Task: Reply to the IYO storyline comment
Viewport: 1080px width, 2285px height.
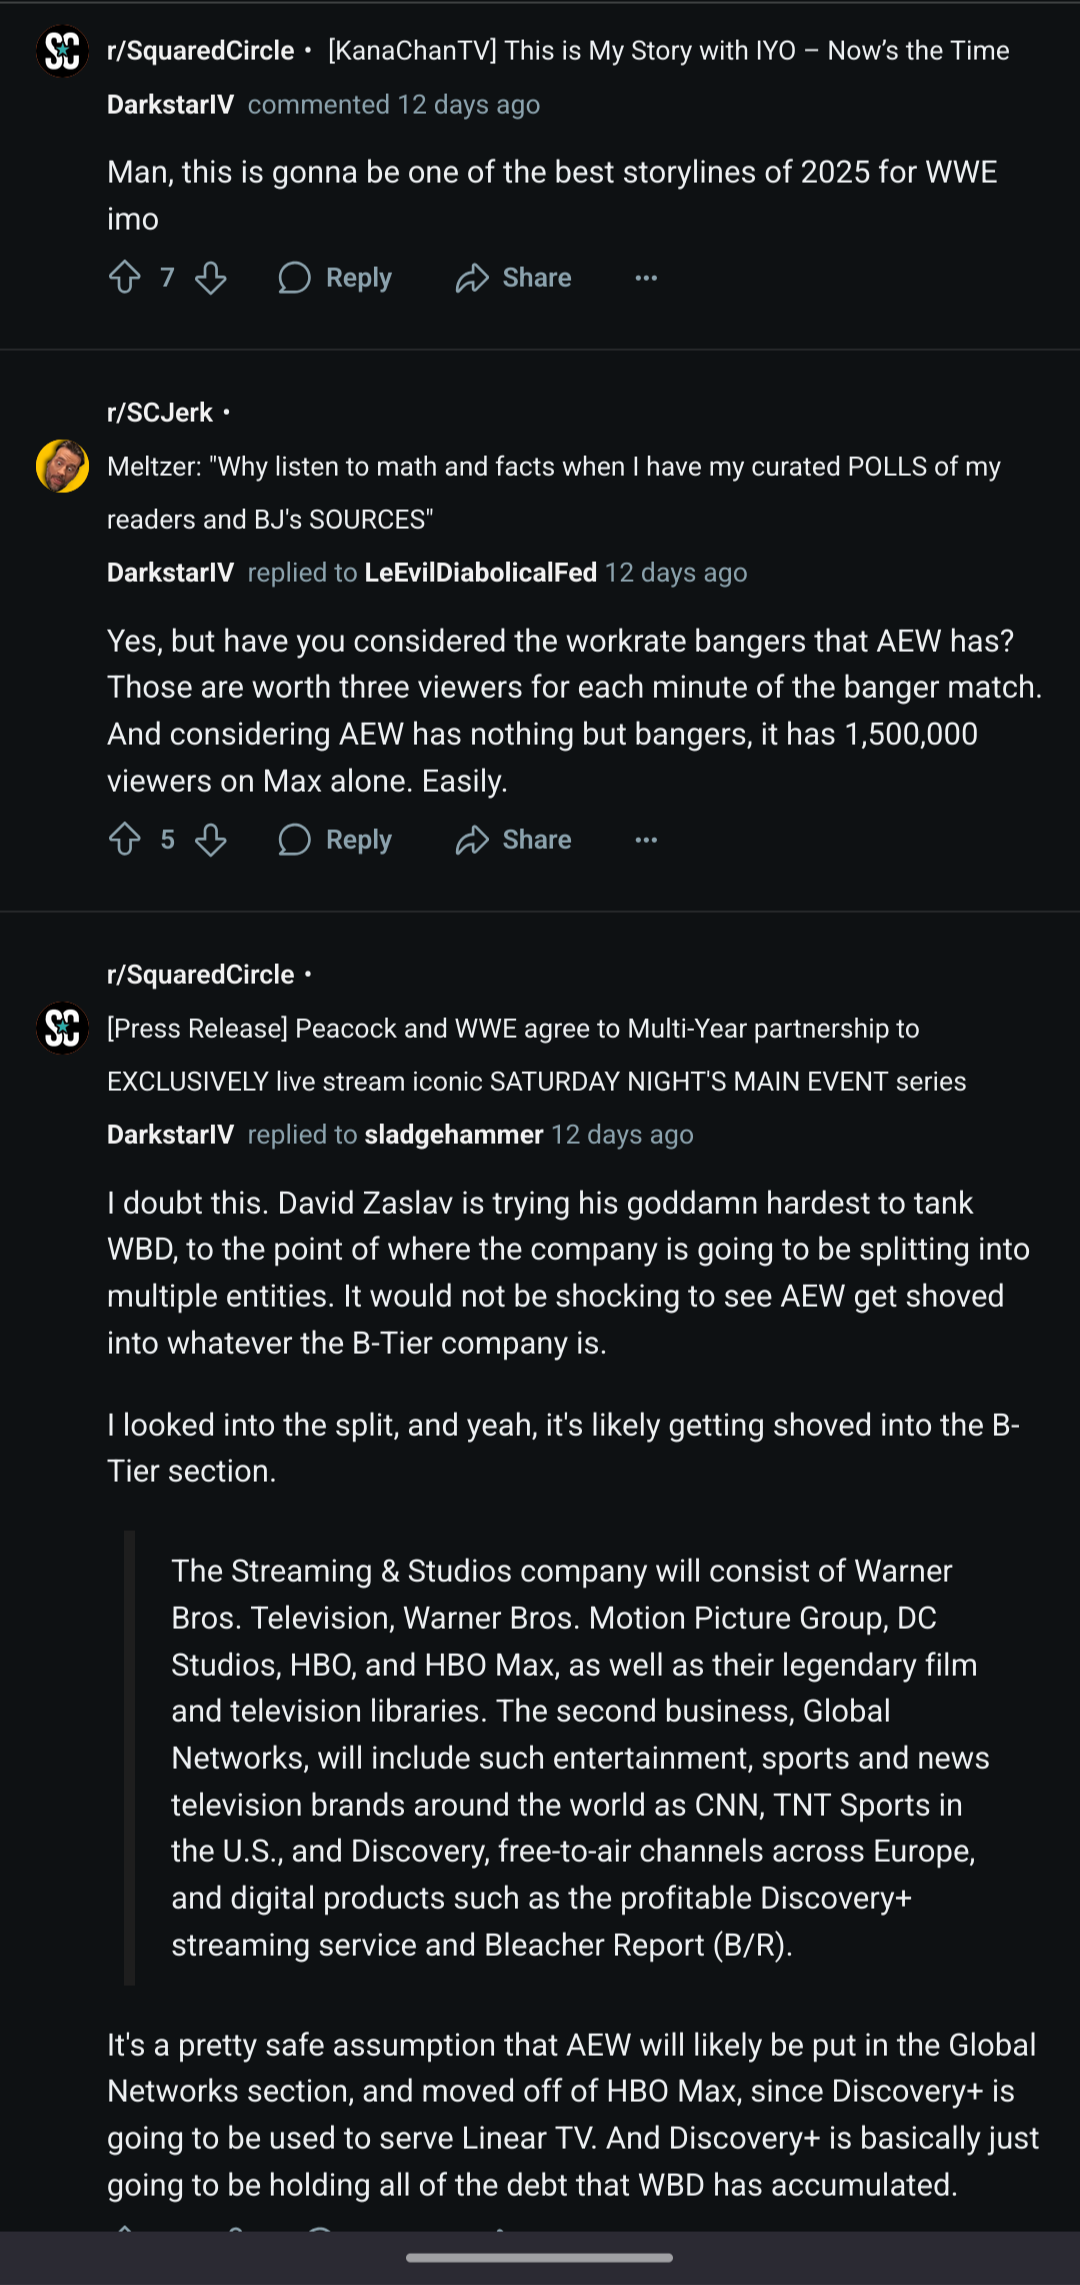Action: 335,278
